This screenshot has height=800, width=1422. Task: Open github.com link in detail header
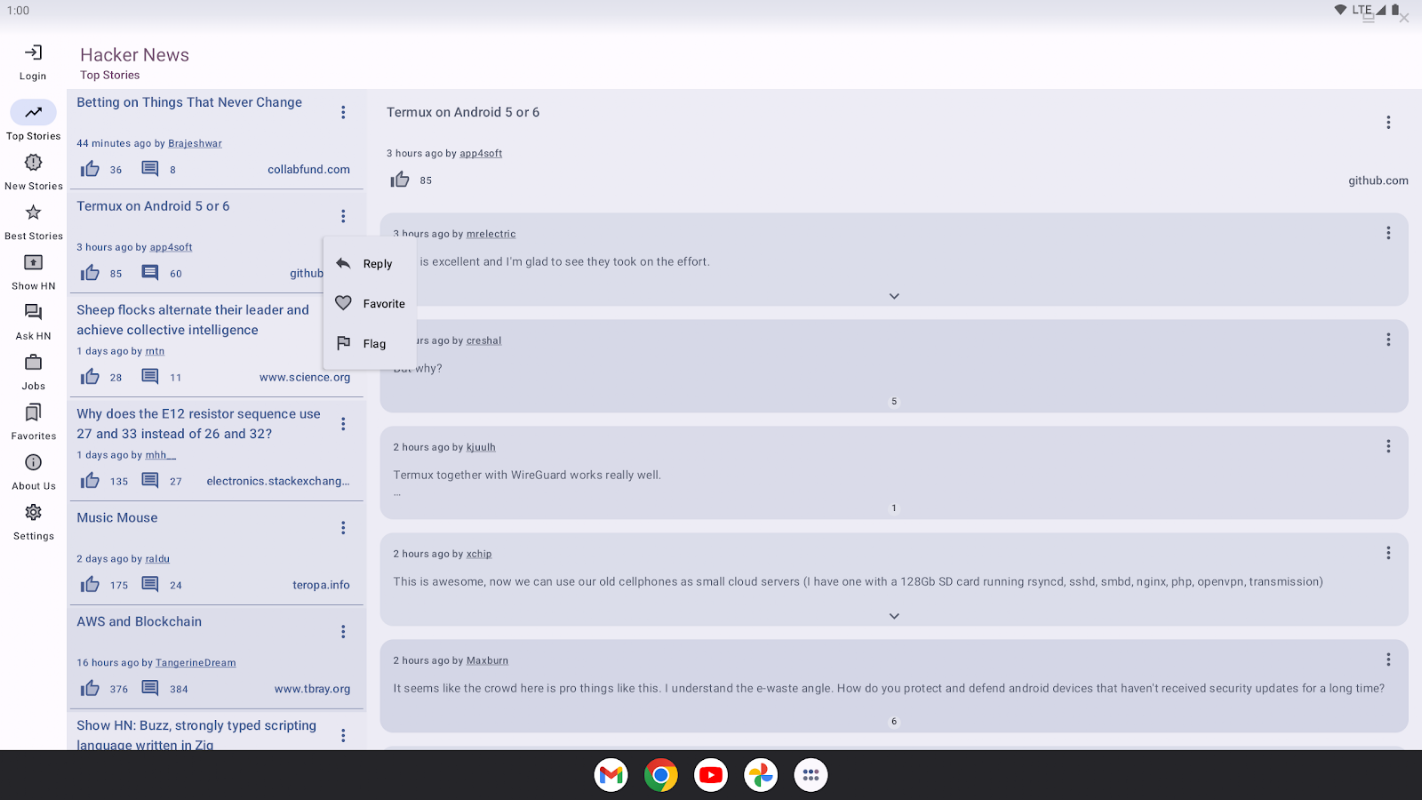1378,181
